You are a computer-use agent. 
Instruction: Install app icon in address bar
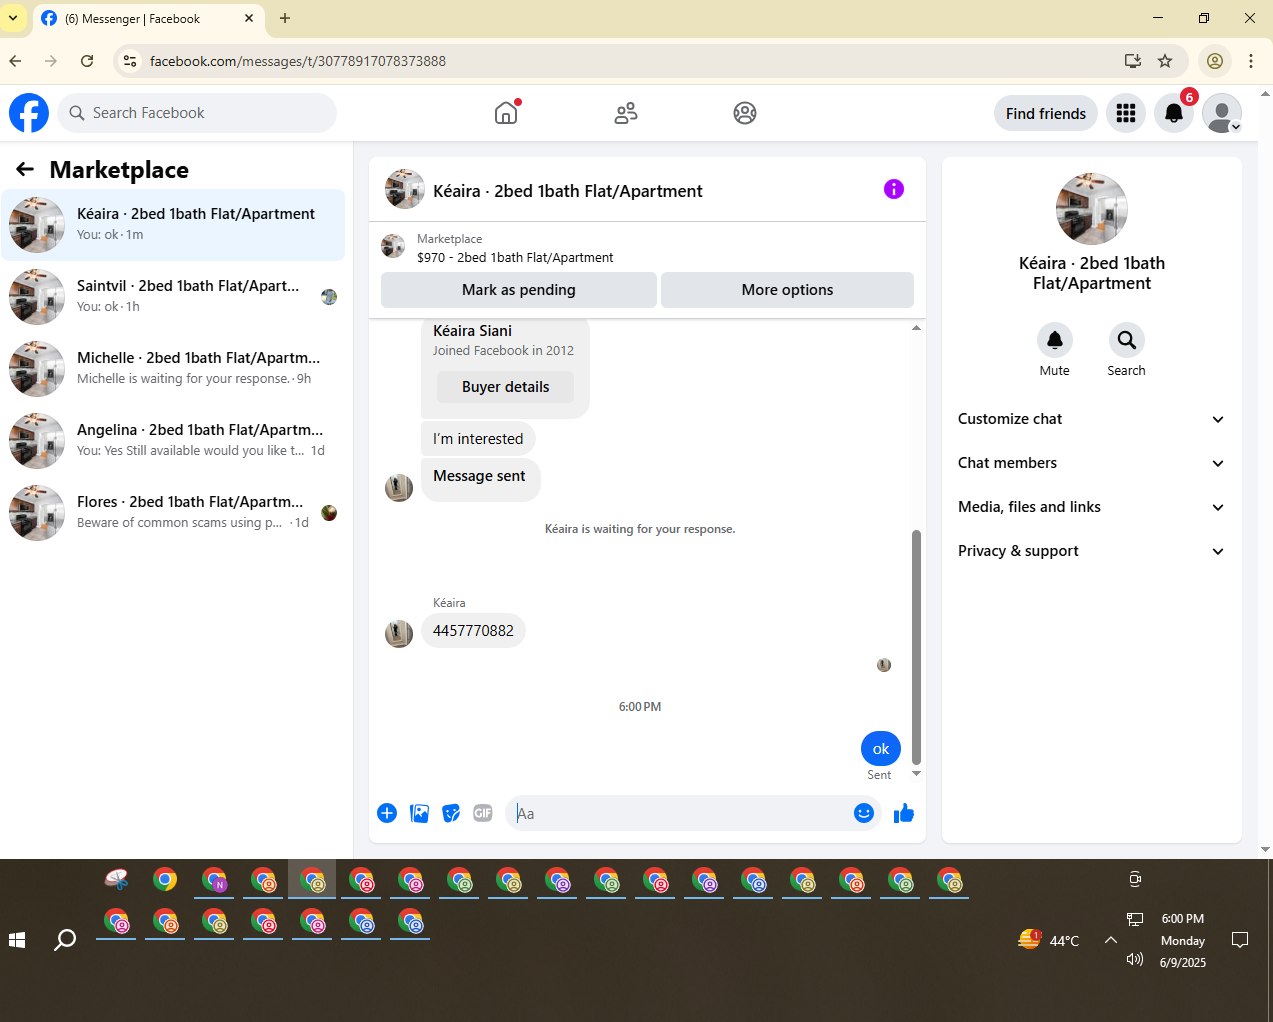[x=1133, y=61]
